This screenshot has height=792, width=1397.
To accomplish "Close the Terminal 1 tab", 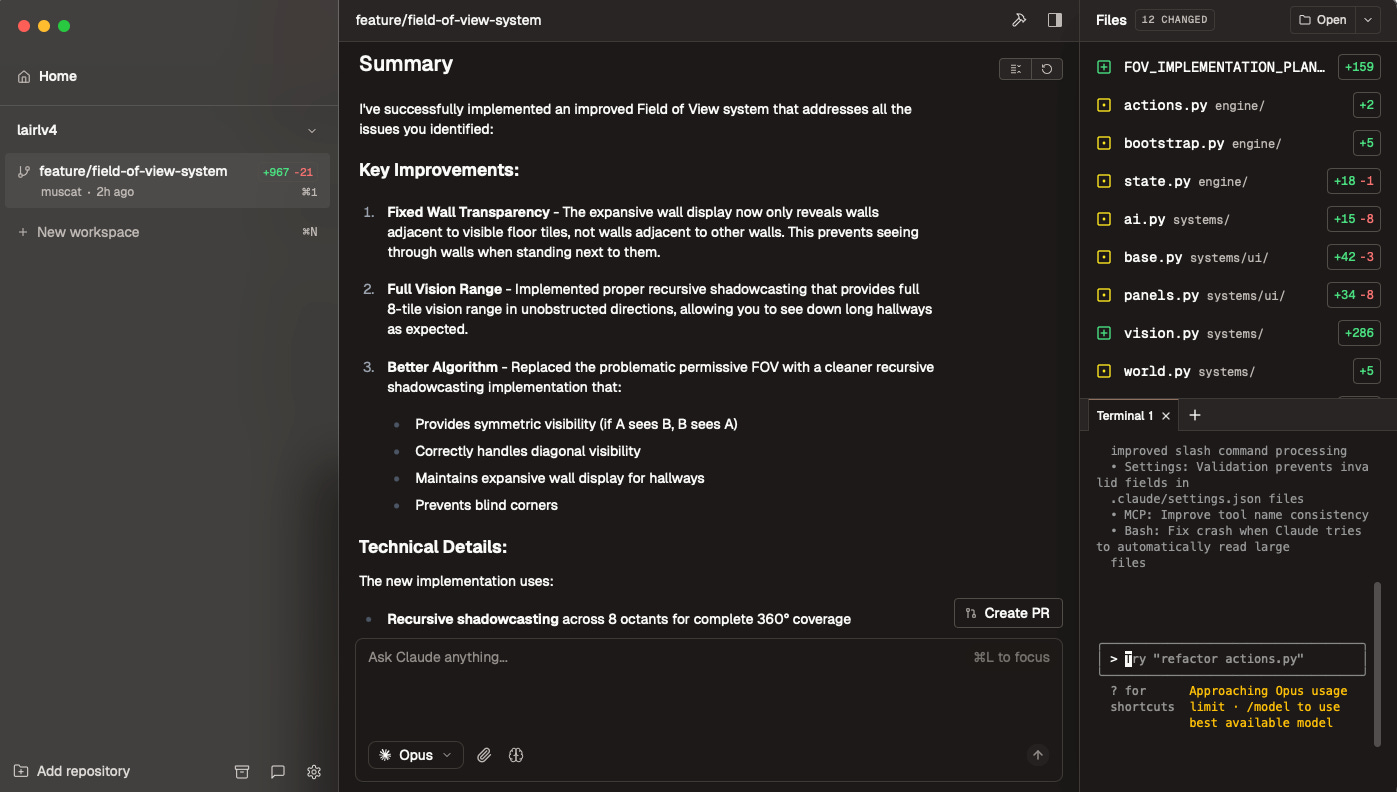I will click(x=1166, y=416).
